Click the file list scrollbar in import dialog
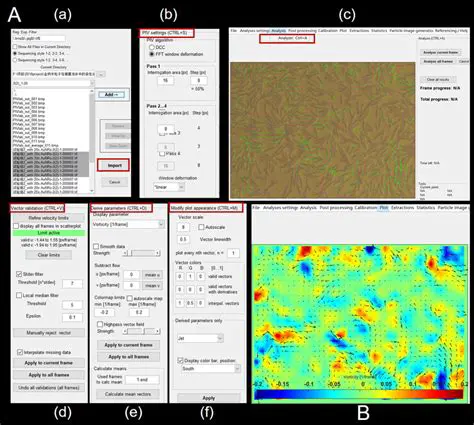The height and width of the screenshot is (425, 474). tap(92, 141)
